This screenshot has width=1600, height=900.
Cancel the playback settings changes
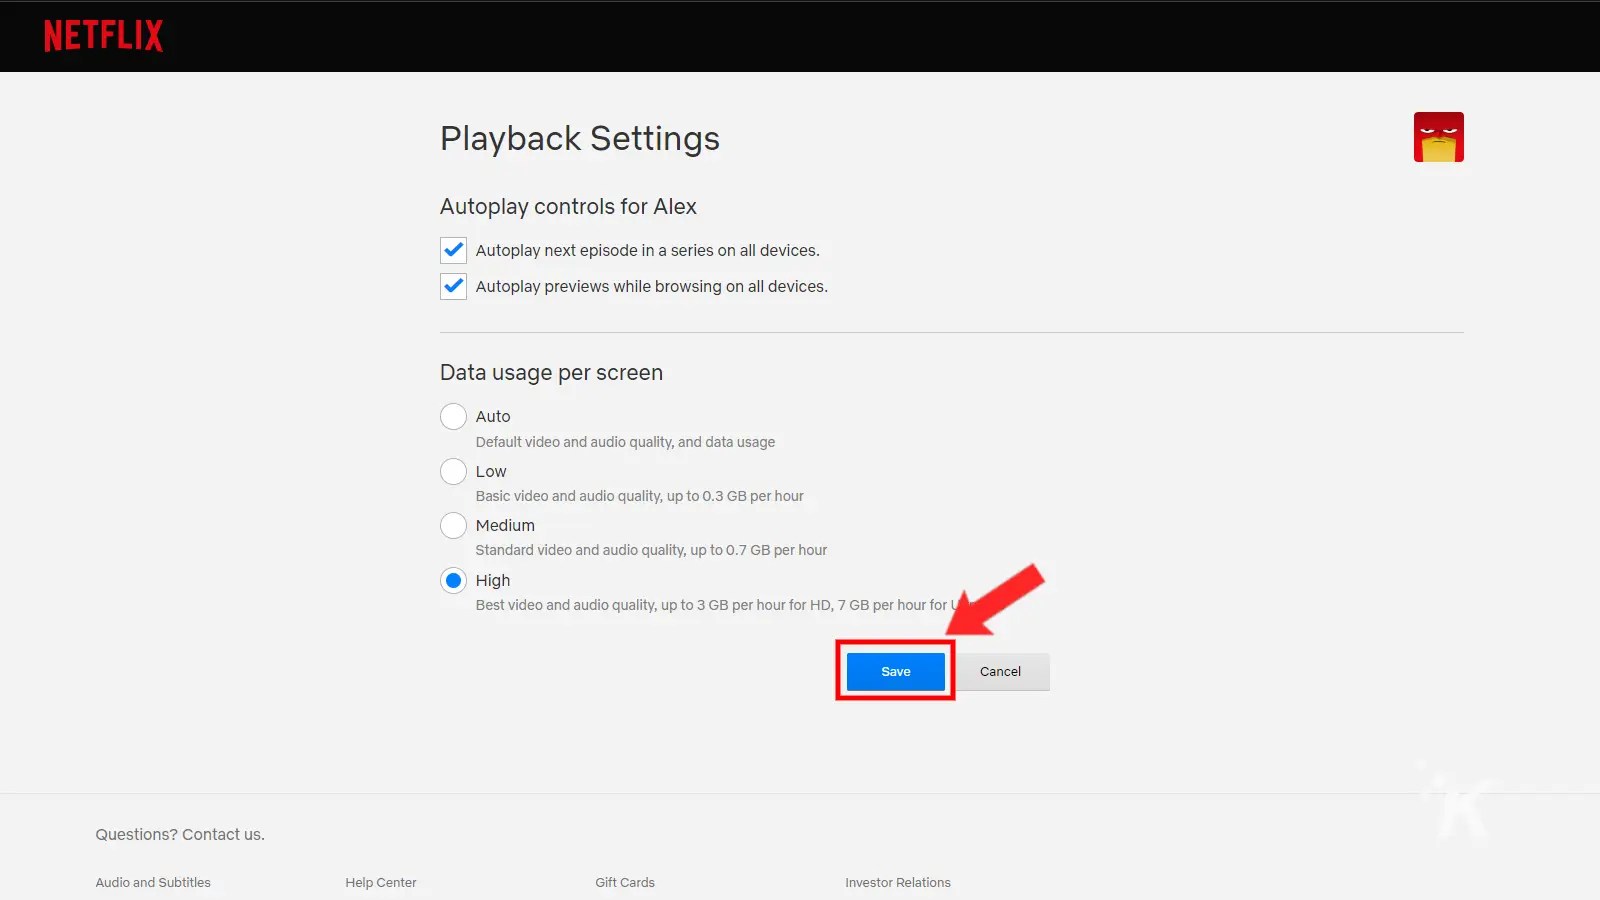1001,671
